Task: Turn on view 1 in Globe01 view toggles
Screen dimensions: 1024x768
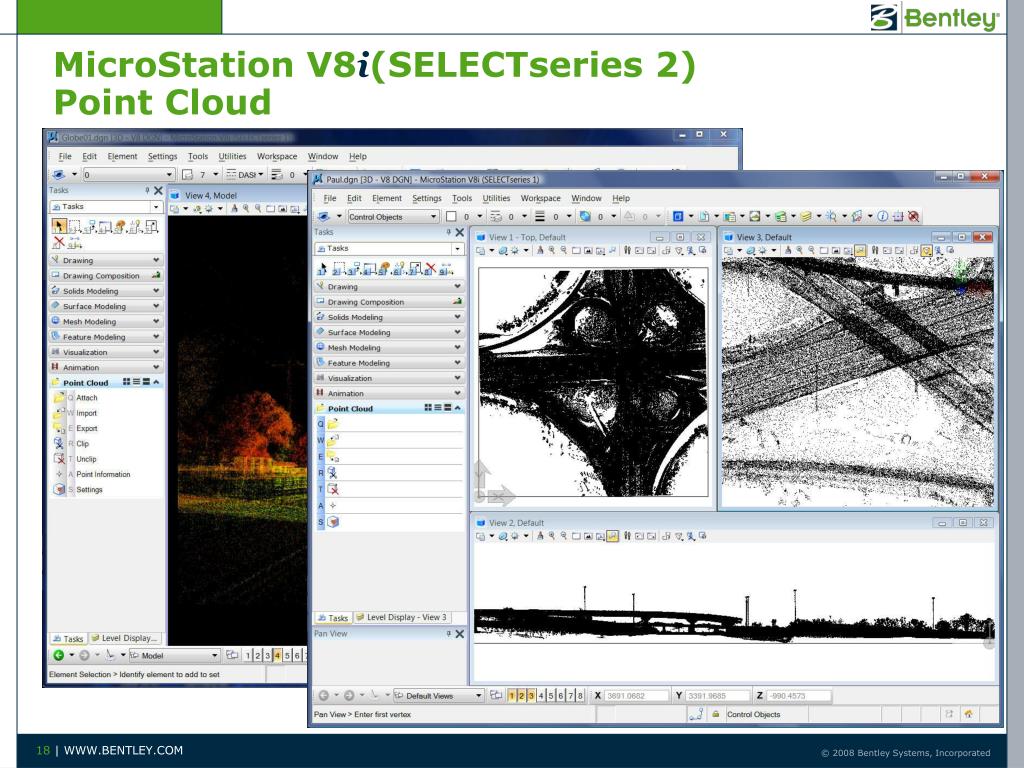Action: 248,656
